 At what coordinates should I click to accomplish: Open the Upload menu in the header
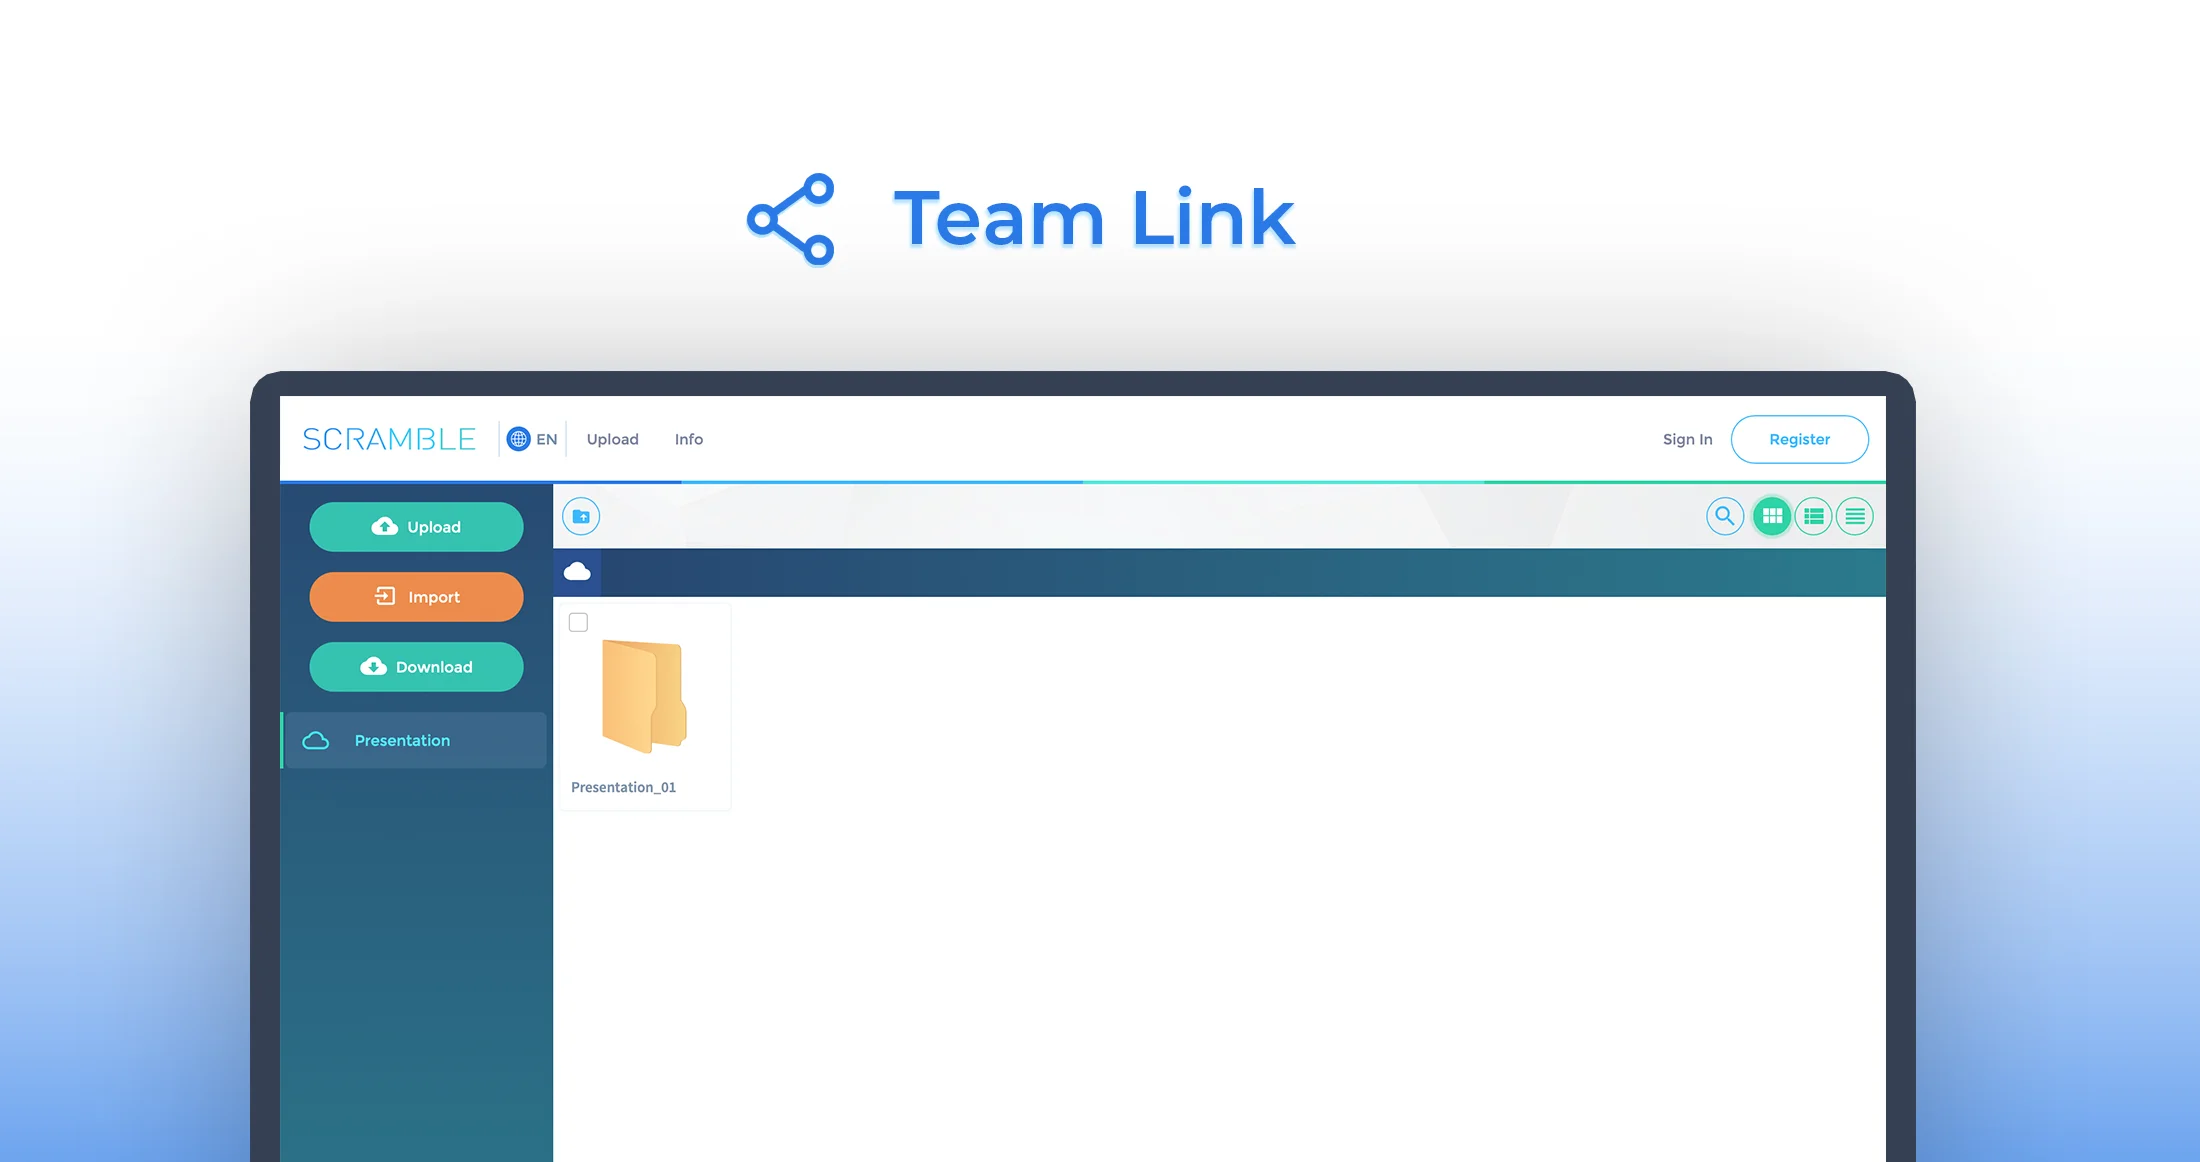(x=613, y=439)
